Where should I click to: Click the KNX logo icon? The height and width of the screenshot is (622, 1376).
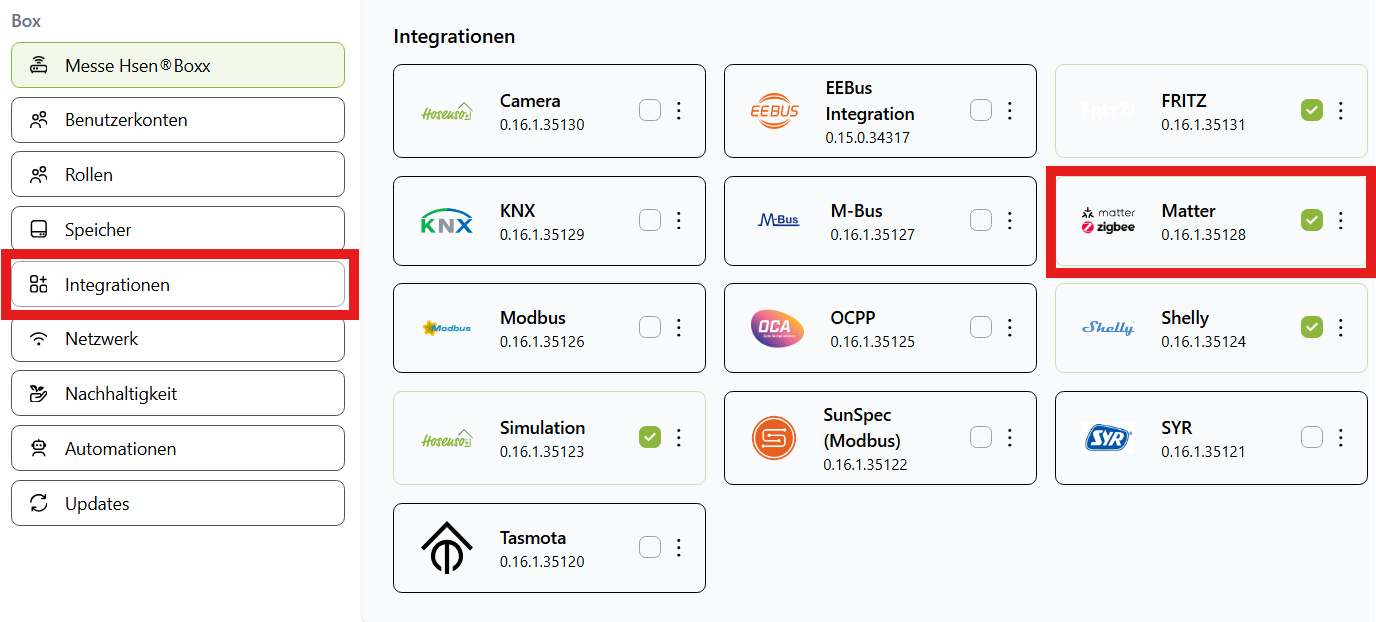446,222
